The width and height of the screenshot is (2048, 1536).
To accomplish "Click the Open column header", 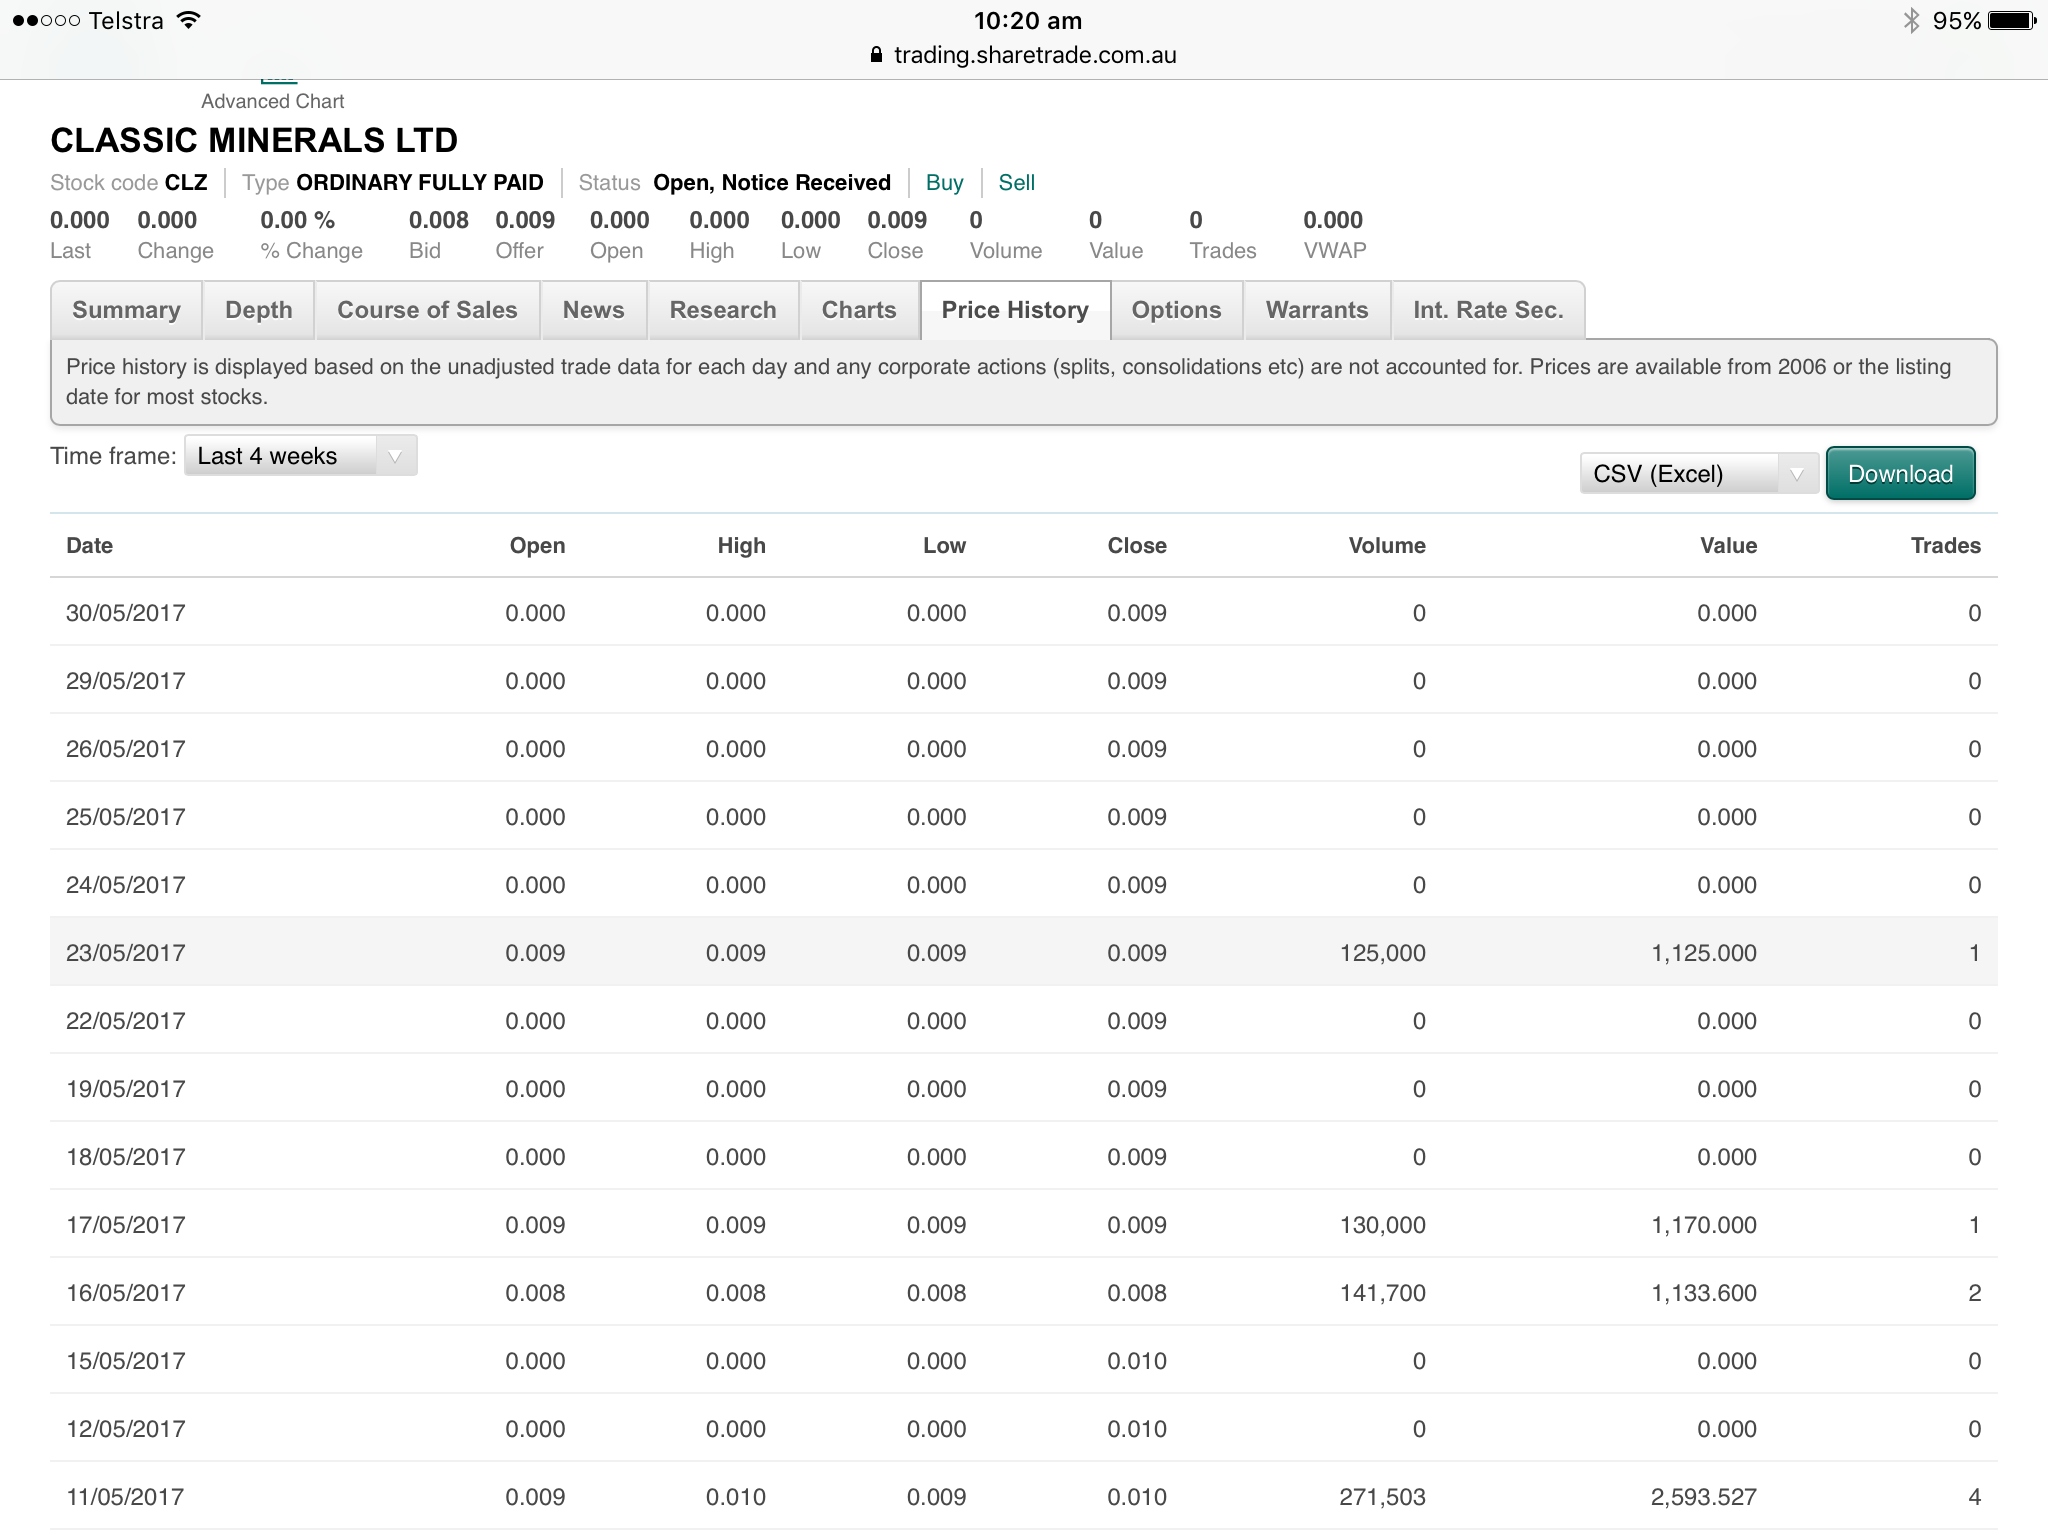I will pos(537,546).
